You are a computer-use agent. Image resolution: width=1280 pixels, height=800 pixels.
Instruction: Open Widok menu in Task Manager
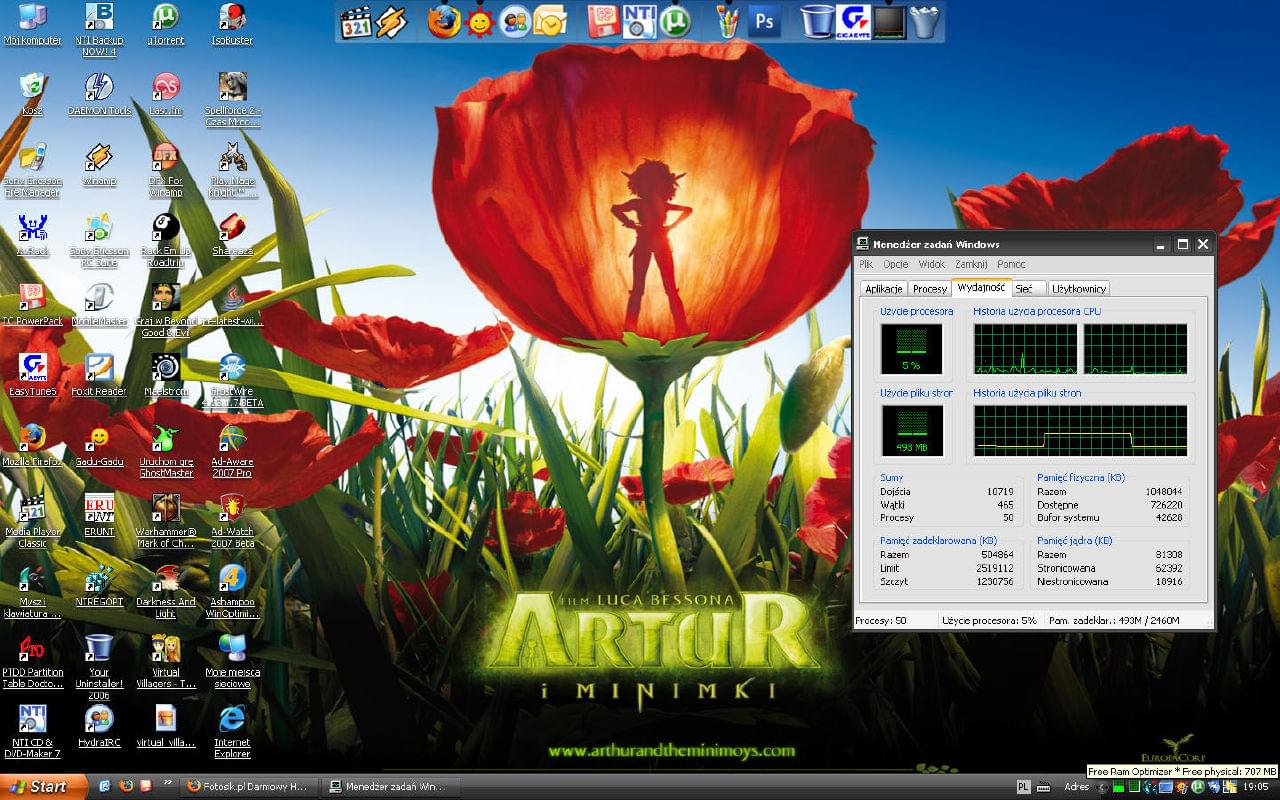931,265
